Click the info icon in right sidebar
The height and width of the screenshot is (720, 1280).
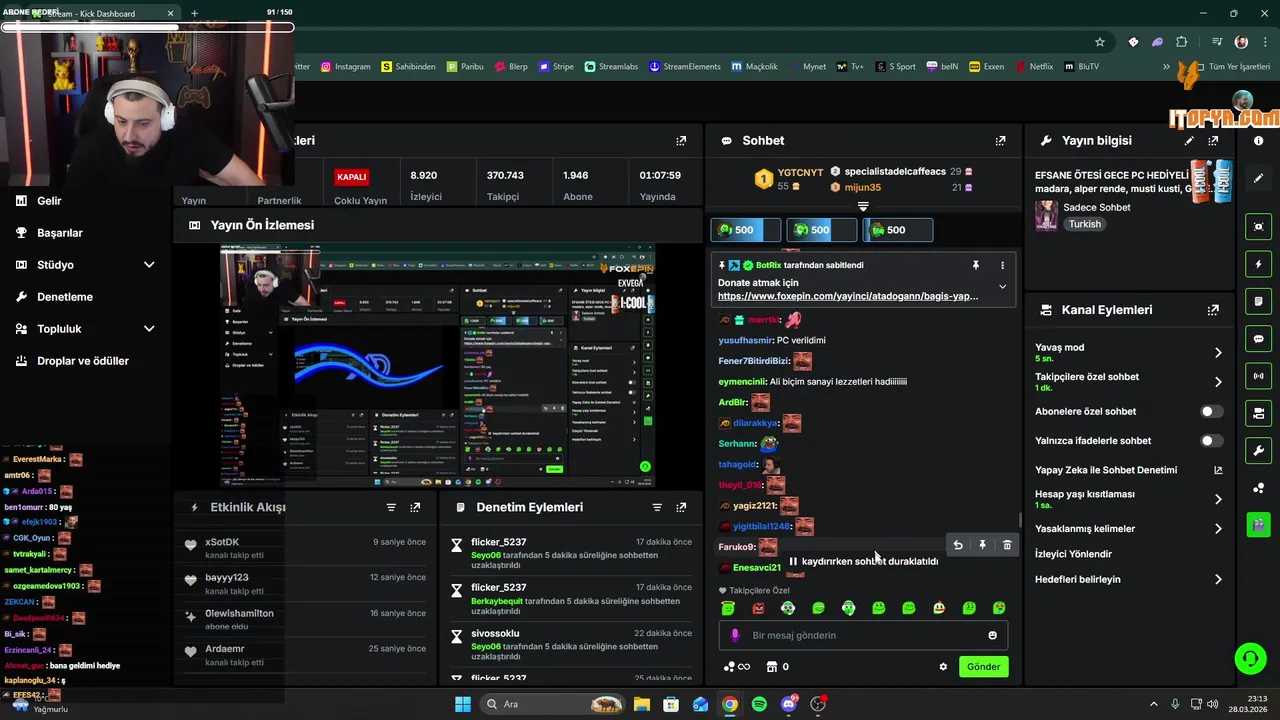[x=1259, y=141]
